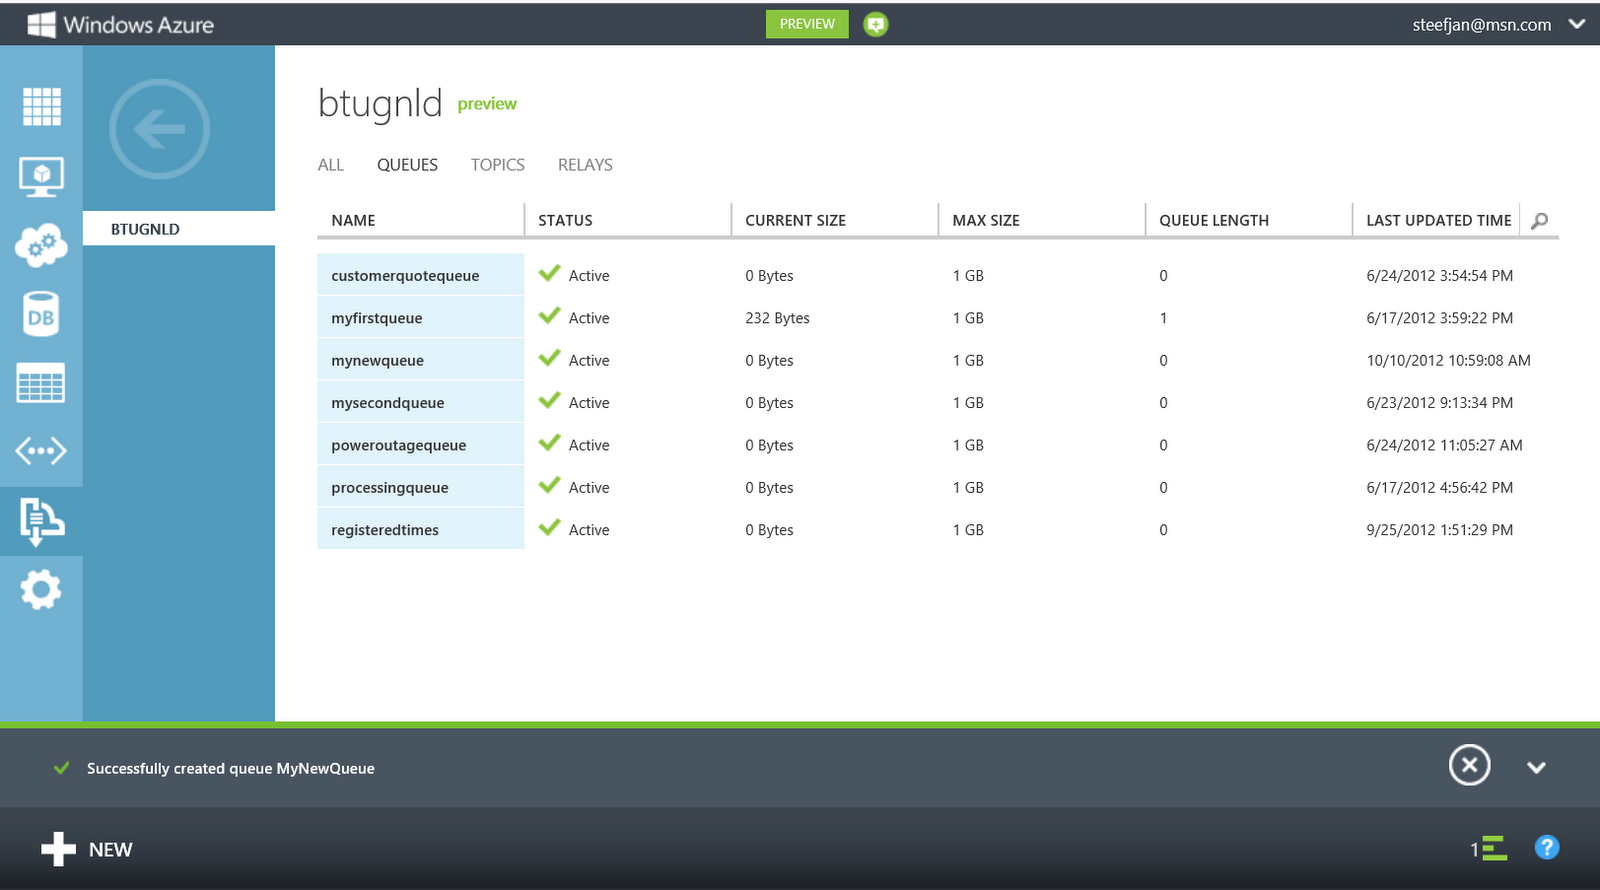
Task: Expand the steefjan@msn.com account menu
Action: 1577,24
